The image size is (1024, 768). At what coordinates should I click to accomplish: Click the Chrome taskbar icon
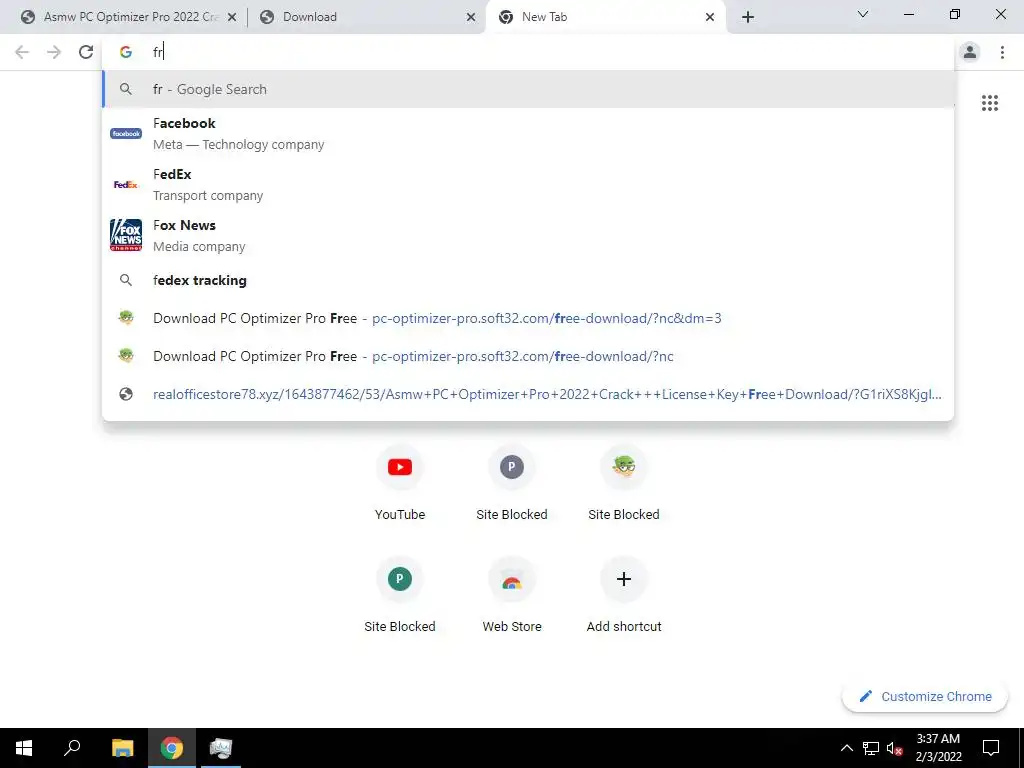pyautogui.click(x=172, y=748)
